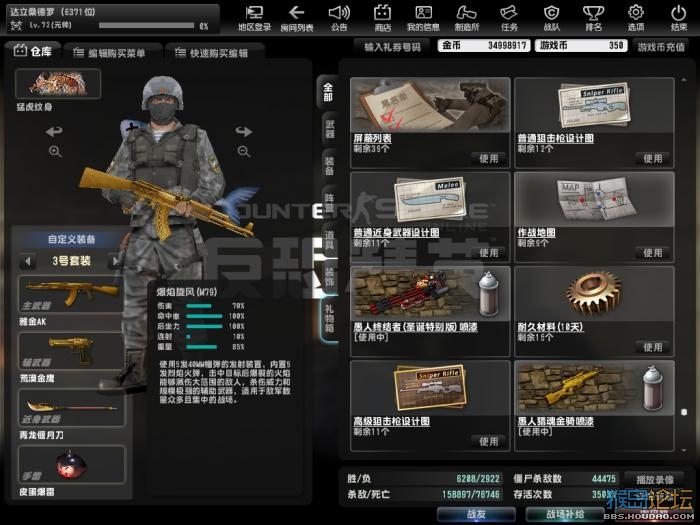Rotate character right with the curved arrow

point(244,131)
